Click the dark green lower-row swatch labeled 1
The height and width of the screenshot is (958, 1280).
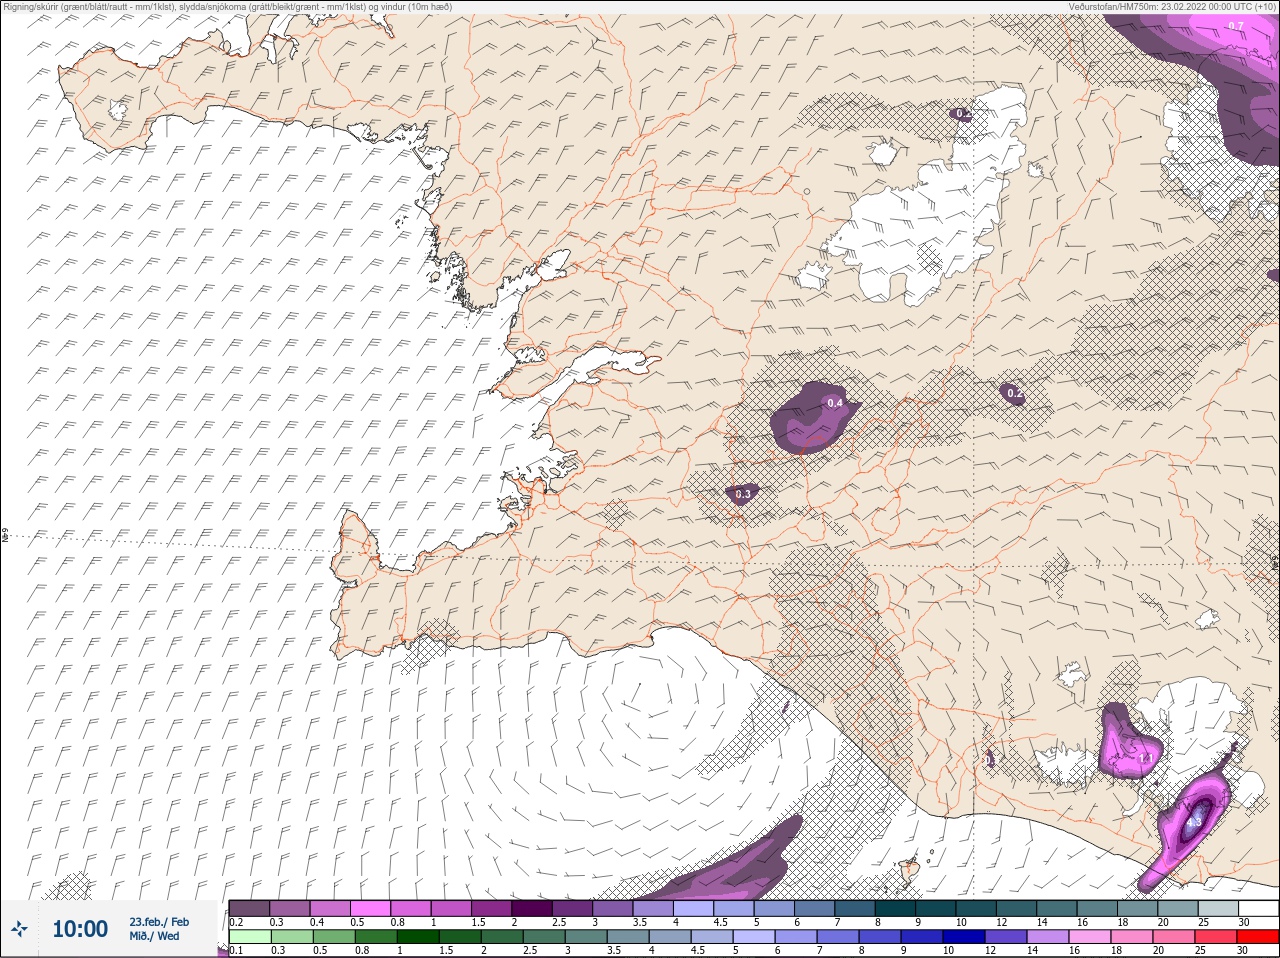pos(417,937)
